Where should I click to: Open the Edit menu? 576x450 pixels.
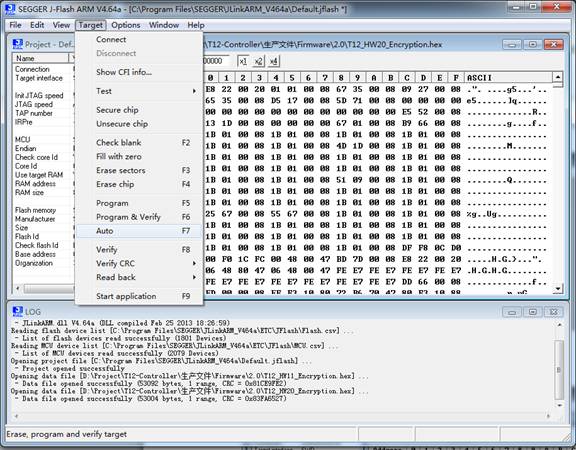coord(37,25)
